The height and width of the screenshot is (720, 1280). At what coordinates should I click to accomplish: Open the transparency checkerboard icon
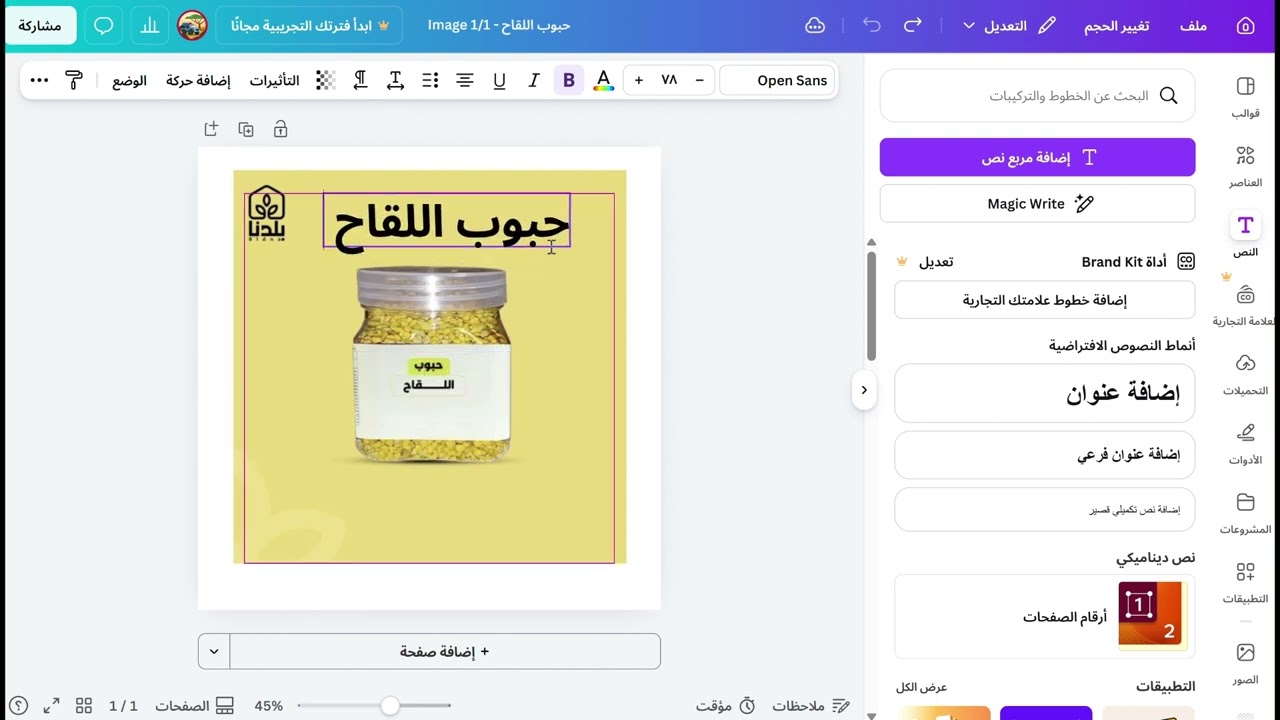pyautogui.click(x=325, y=80)
